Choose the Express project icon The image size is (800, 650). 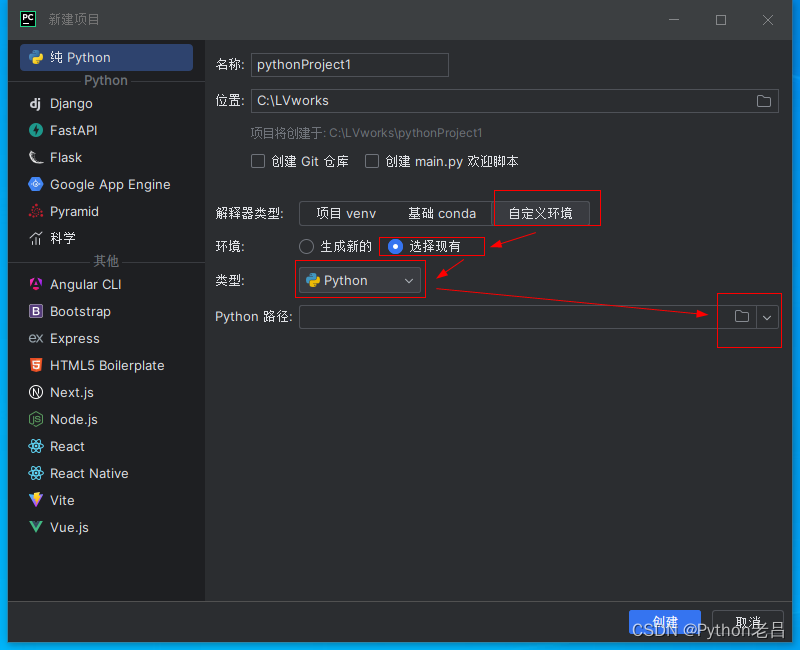click(36, 338)
